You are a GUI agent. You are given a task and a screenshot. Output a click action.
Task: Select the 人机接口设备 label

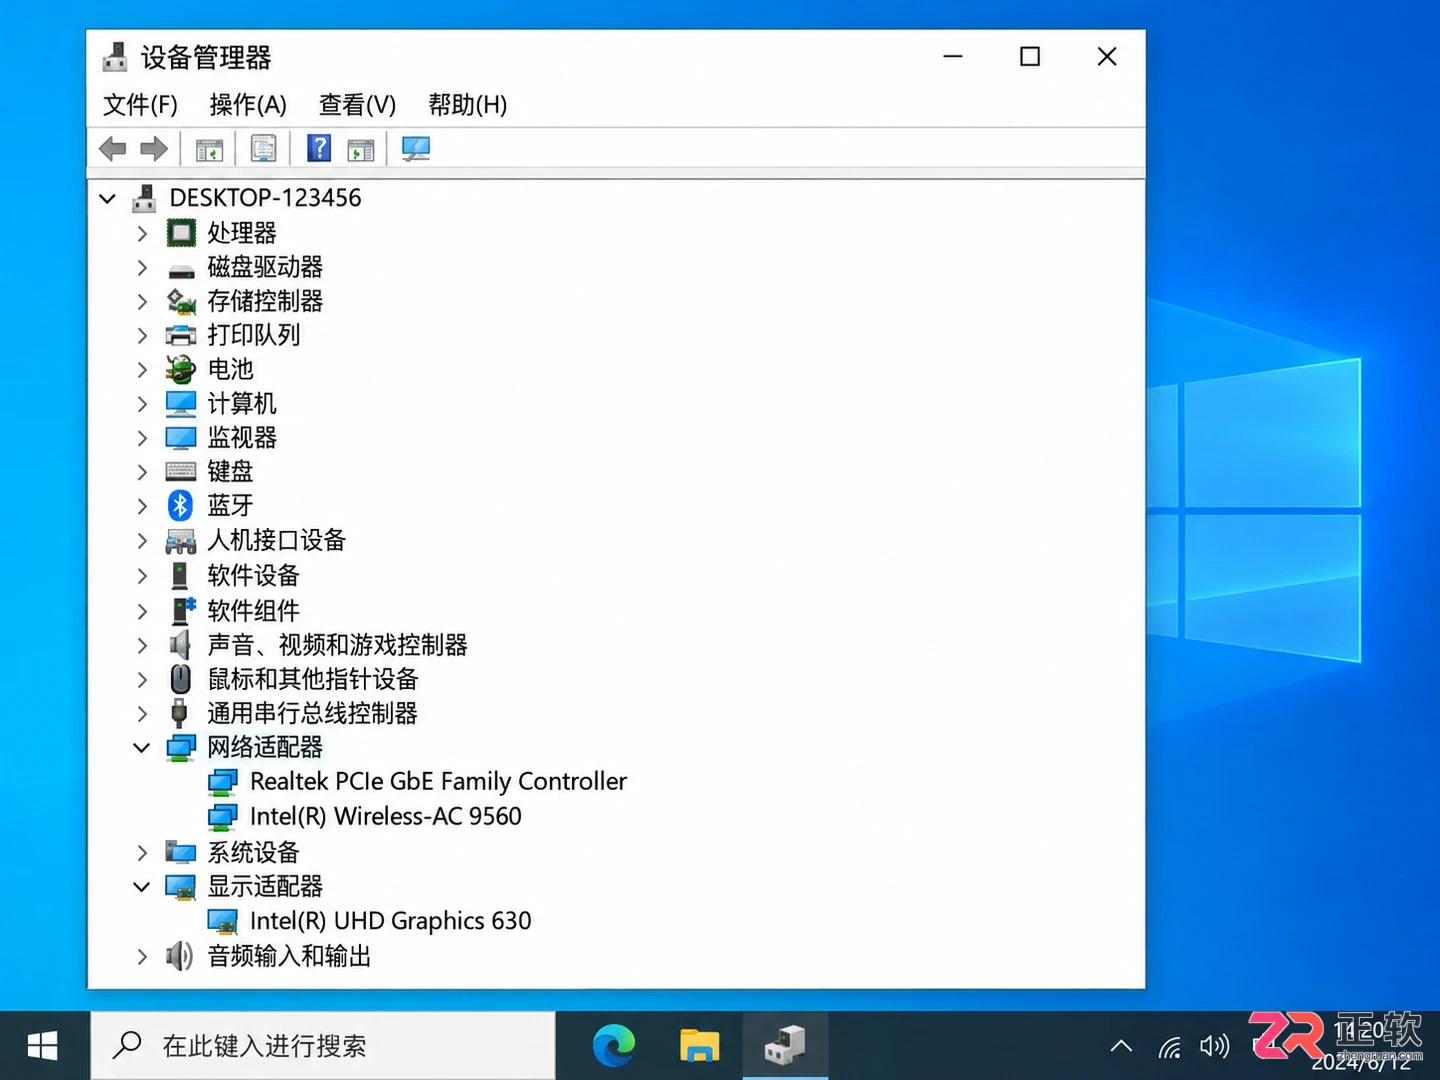(277, 541)
